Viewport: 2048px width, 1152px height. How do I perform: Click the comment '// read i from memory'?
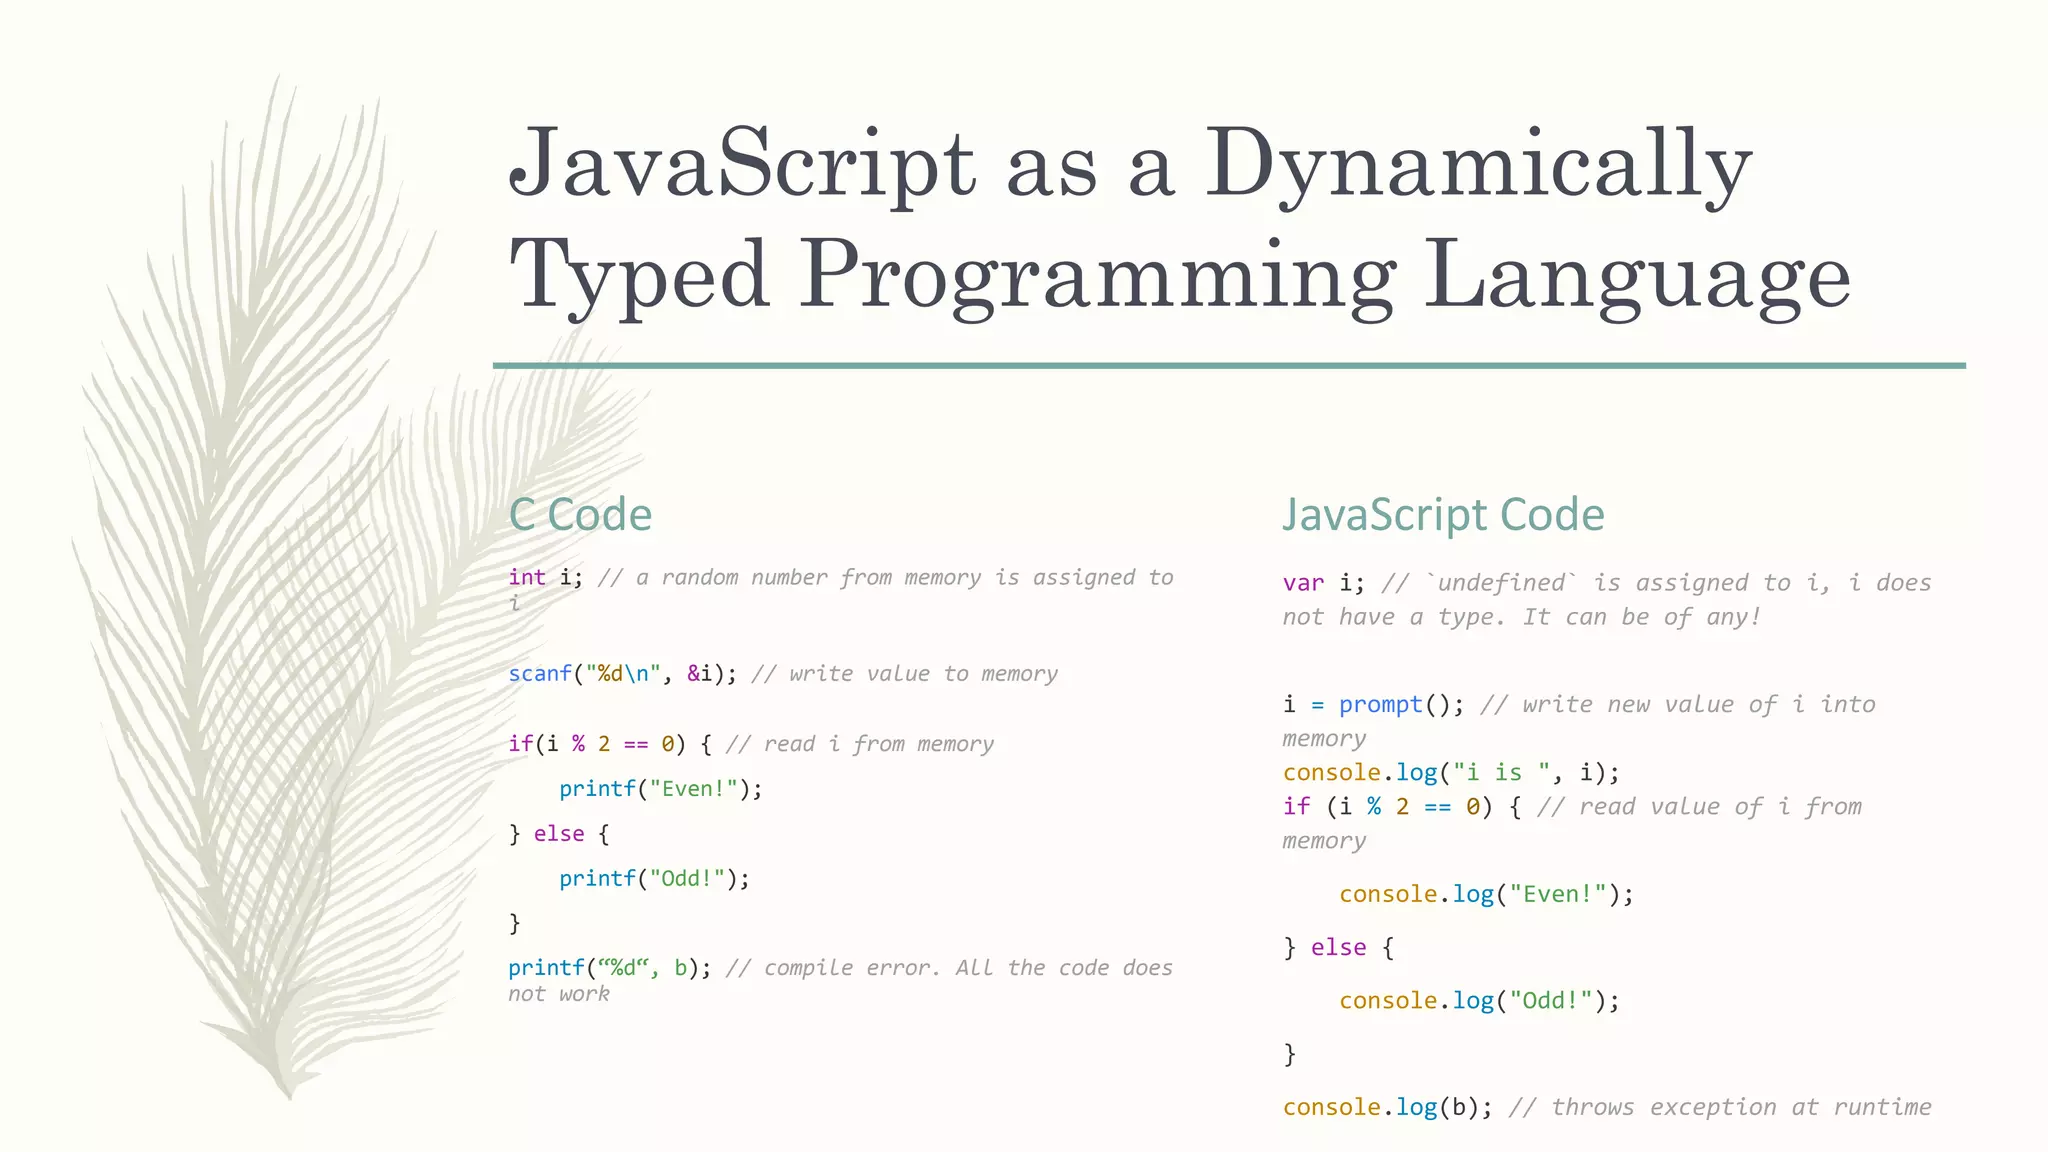tap(860, 744)
